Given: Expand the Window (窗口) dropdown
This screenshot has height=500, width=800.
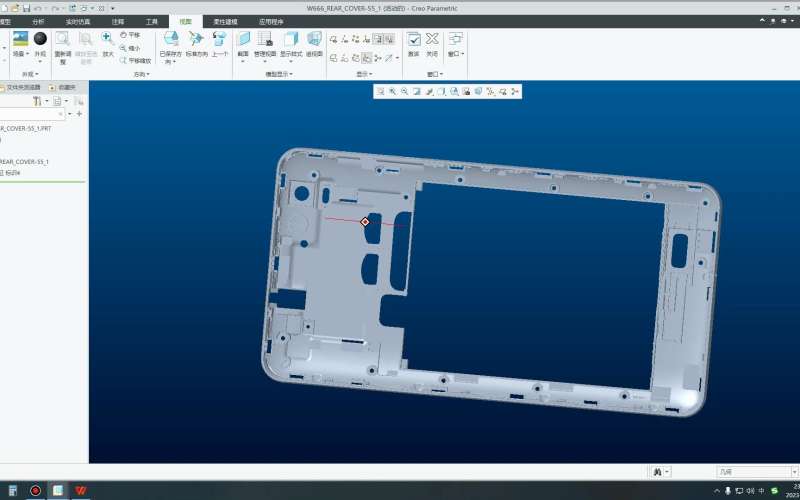Looking at the screenshot, I should (455, 54).
